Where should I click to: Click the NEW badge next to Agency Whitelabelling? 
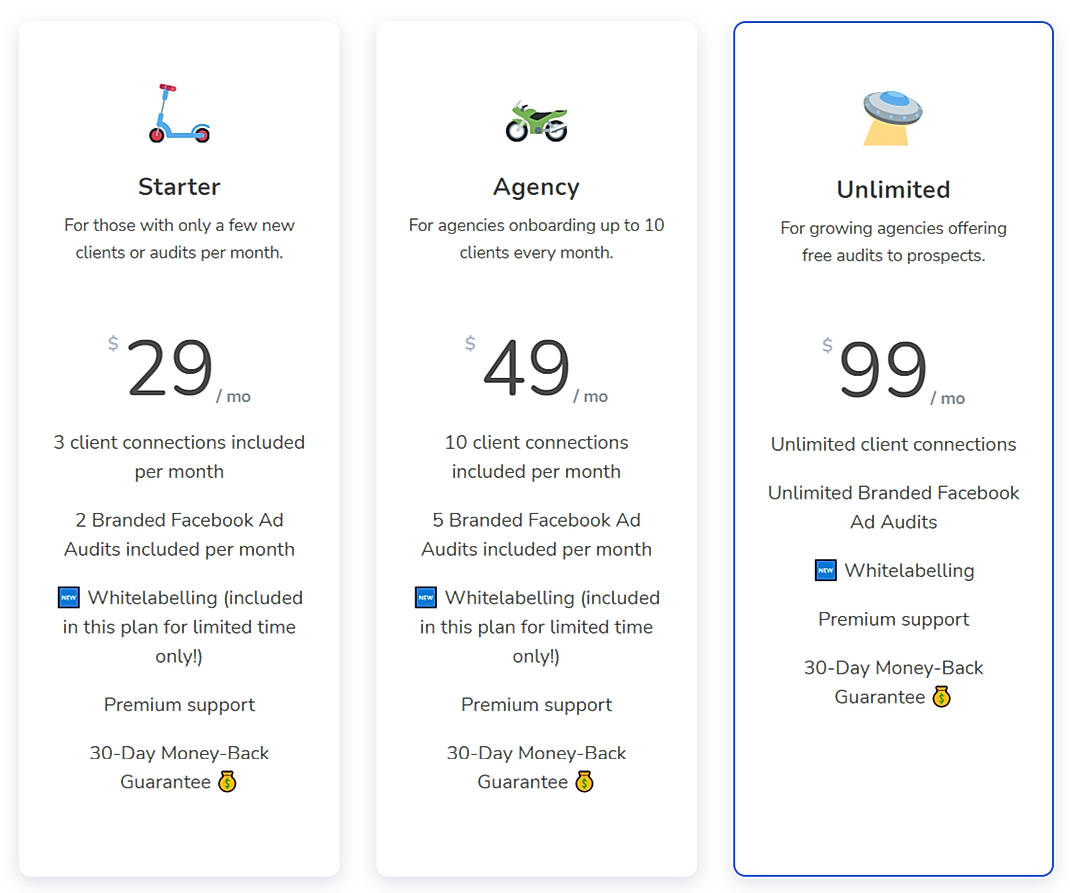click(425, 597)
